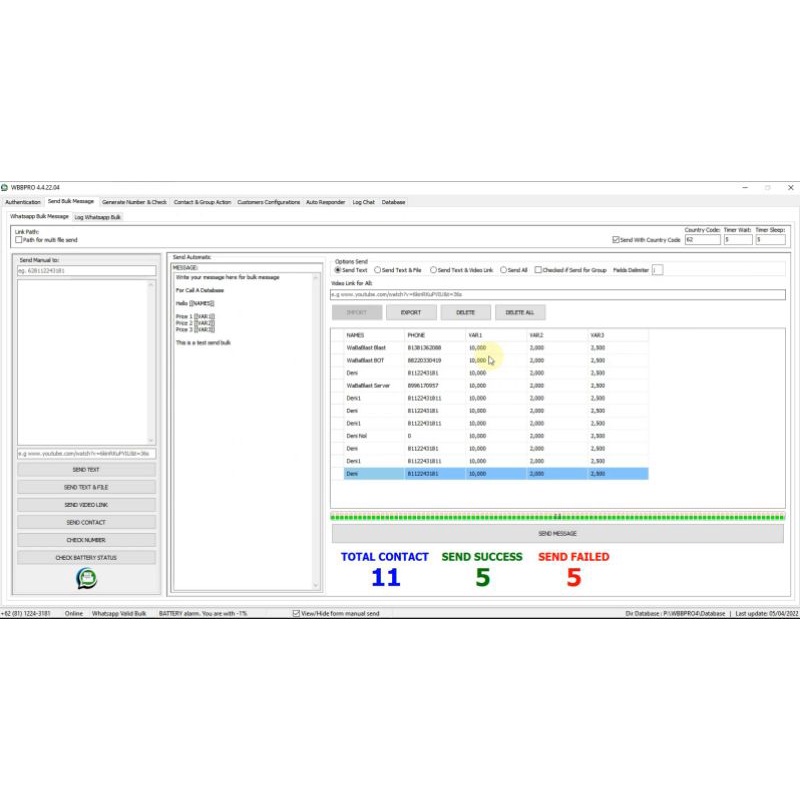Choose the Send All option

tap(504, 269)
